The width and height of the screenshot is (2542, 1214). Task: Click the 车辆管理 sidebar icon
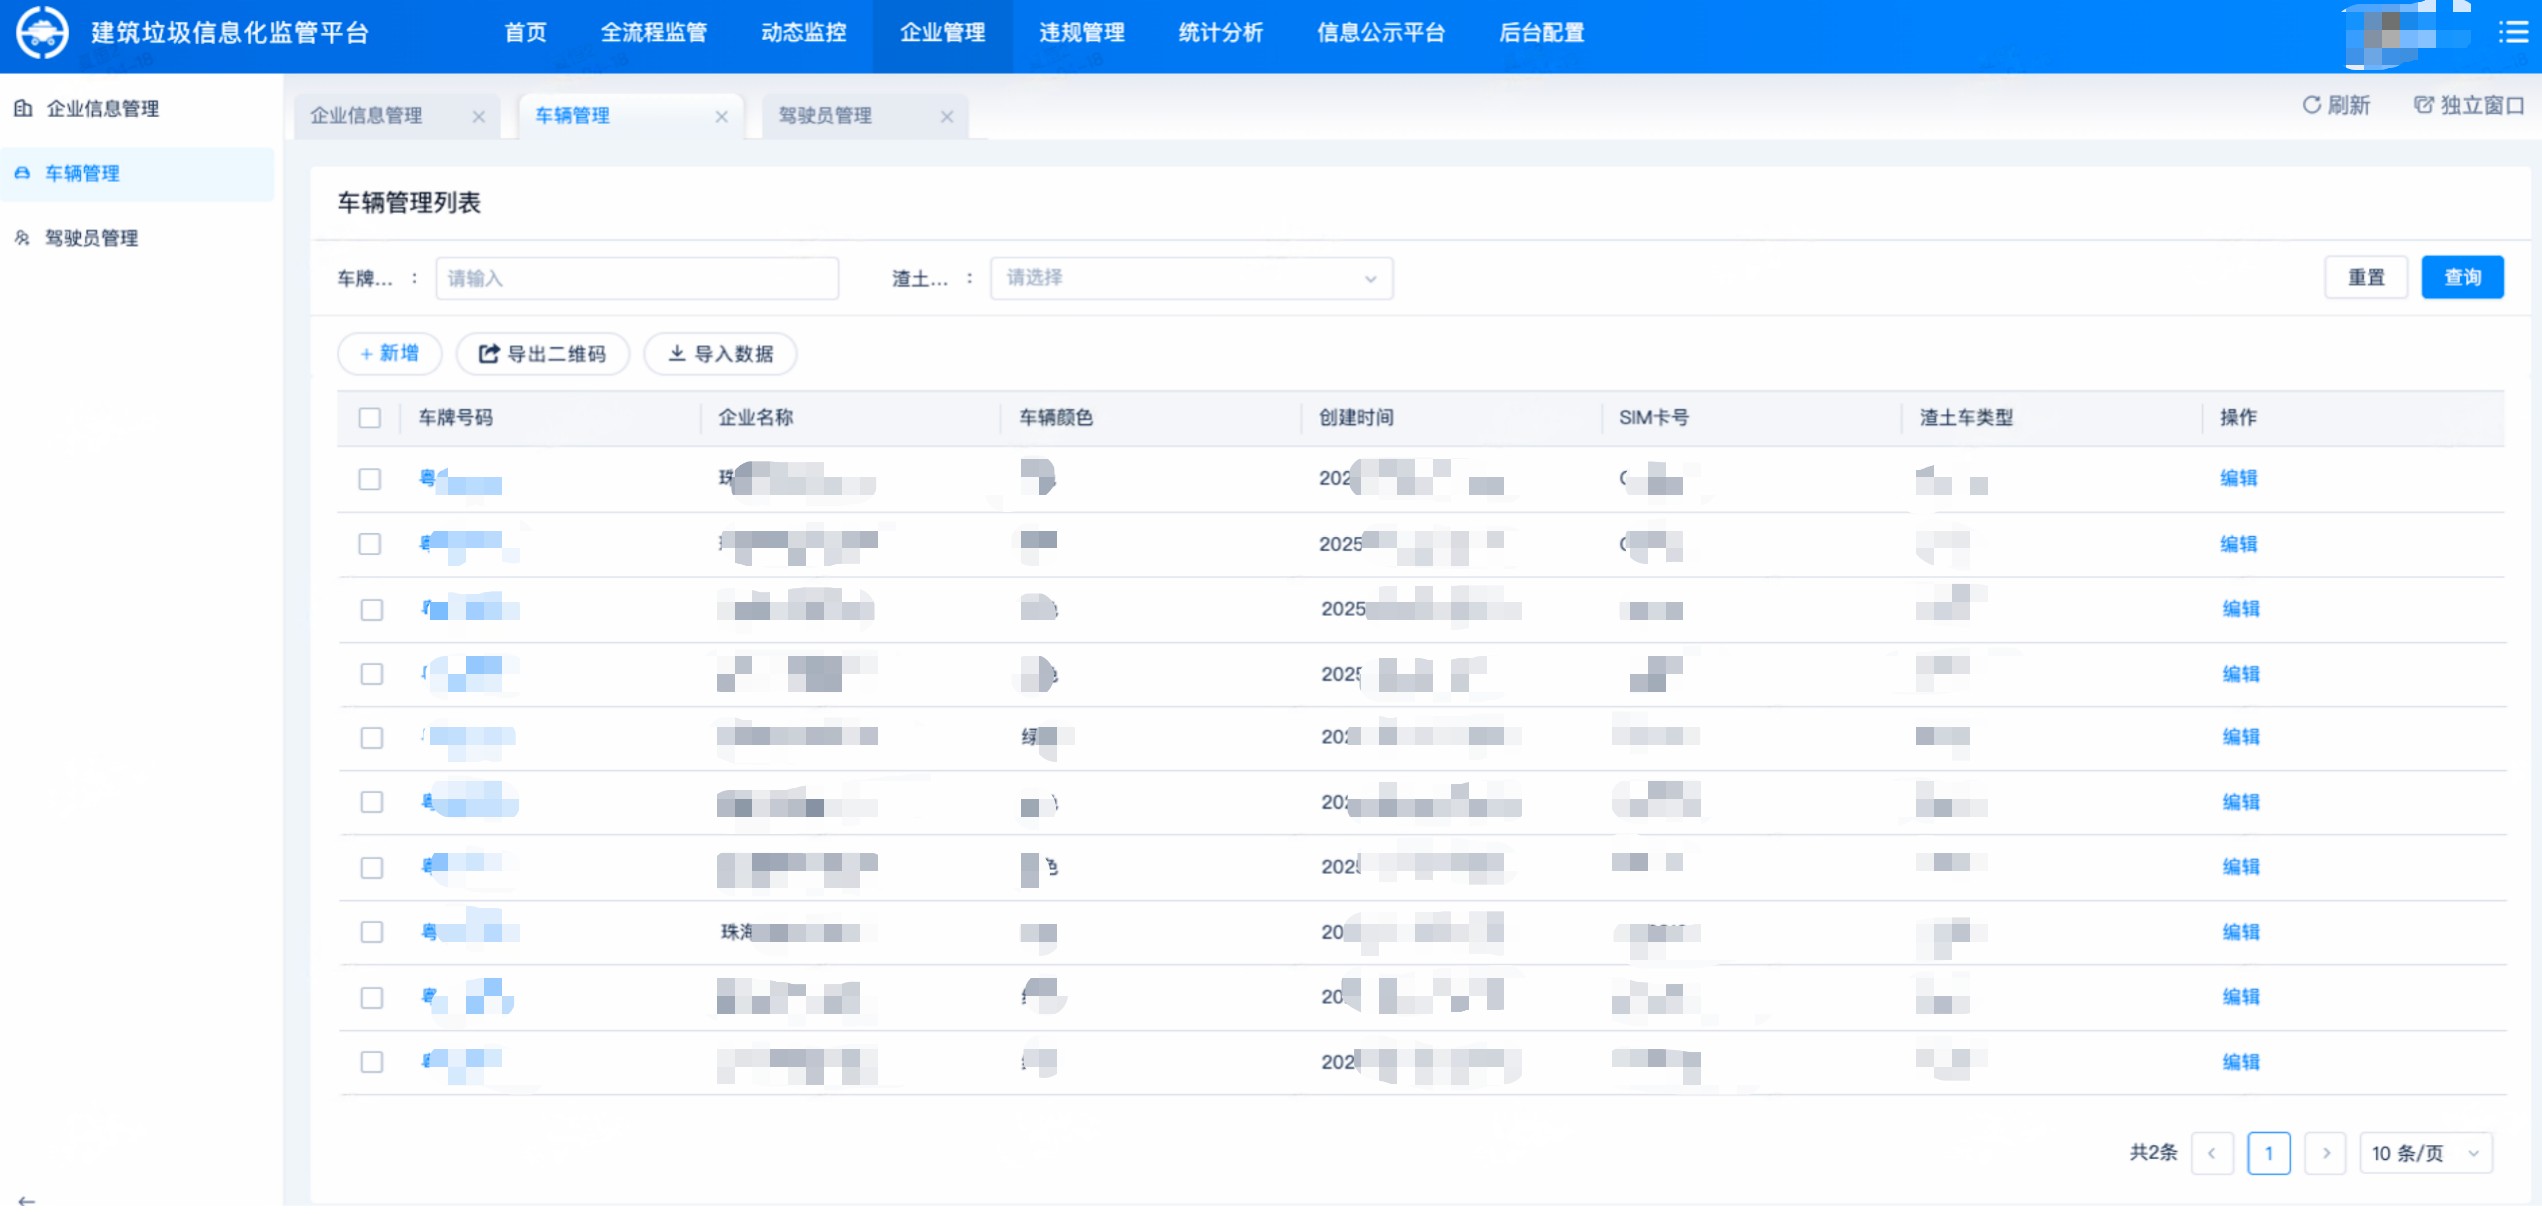click(23, 173)
